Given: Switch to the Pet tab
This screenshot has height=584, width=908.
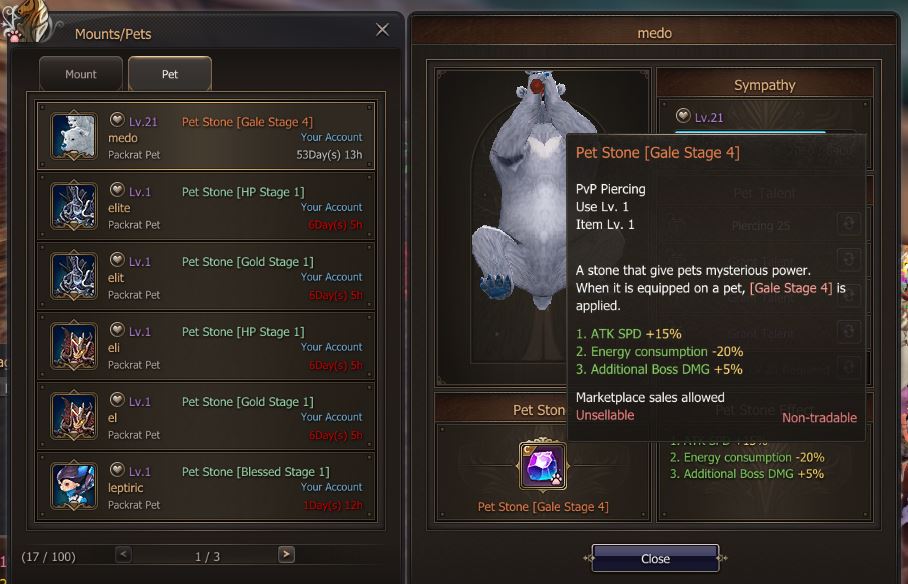Looking at the screenshot, I should 170,74.
